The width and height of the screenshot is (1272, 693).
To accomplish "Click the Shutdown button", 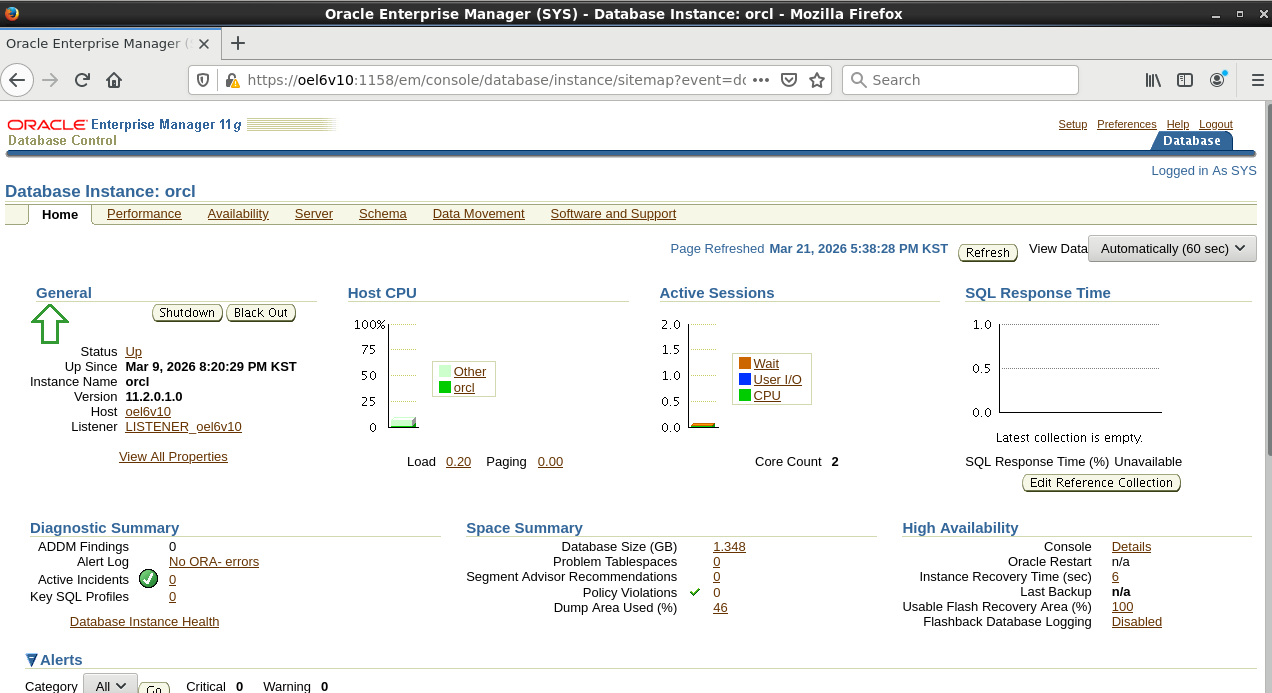I will [x=187, y=313].
